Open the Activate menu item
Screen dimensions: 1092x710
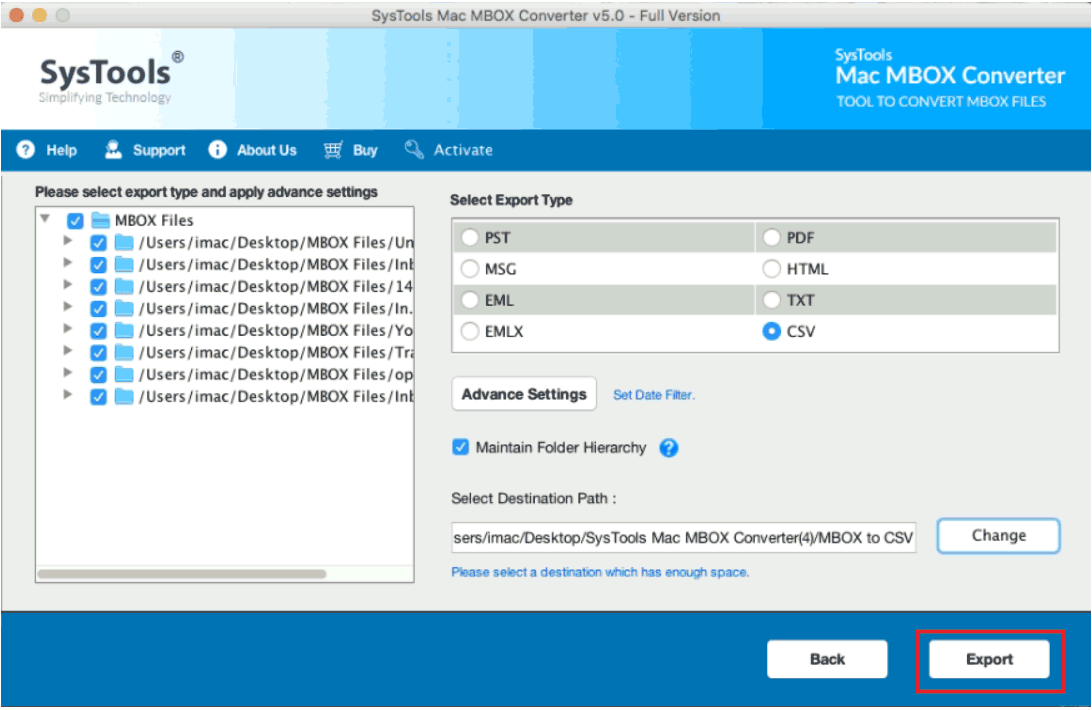tap(448, 150)
